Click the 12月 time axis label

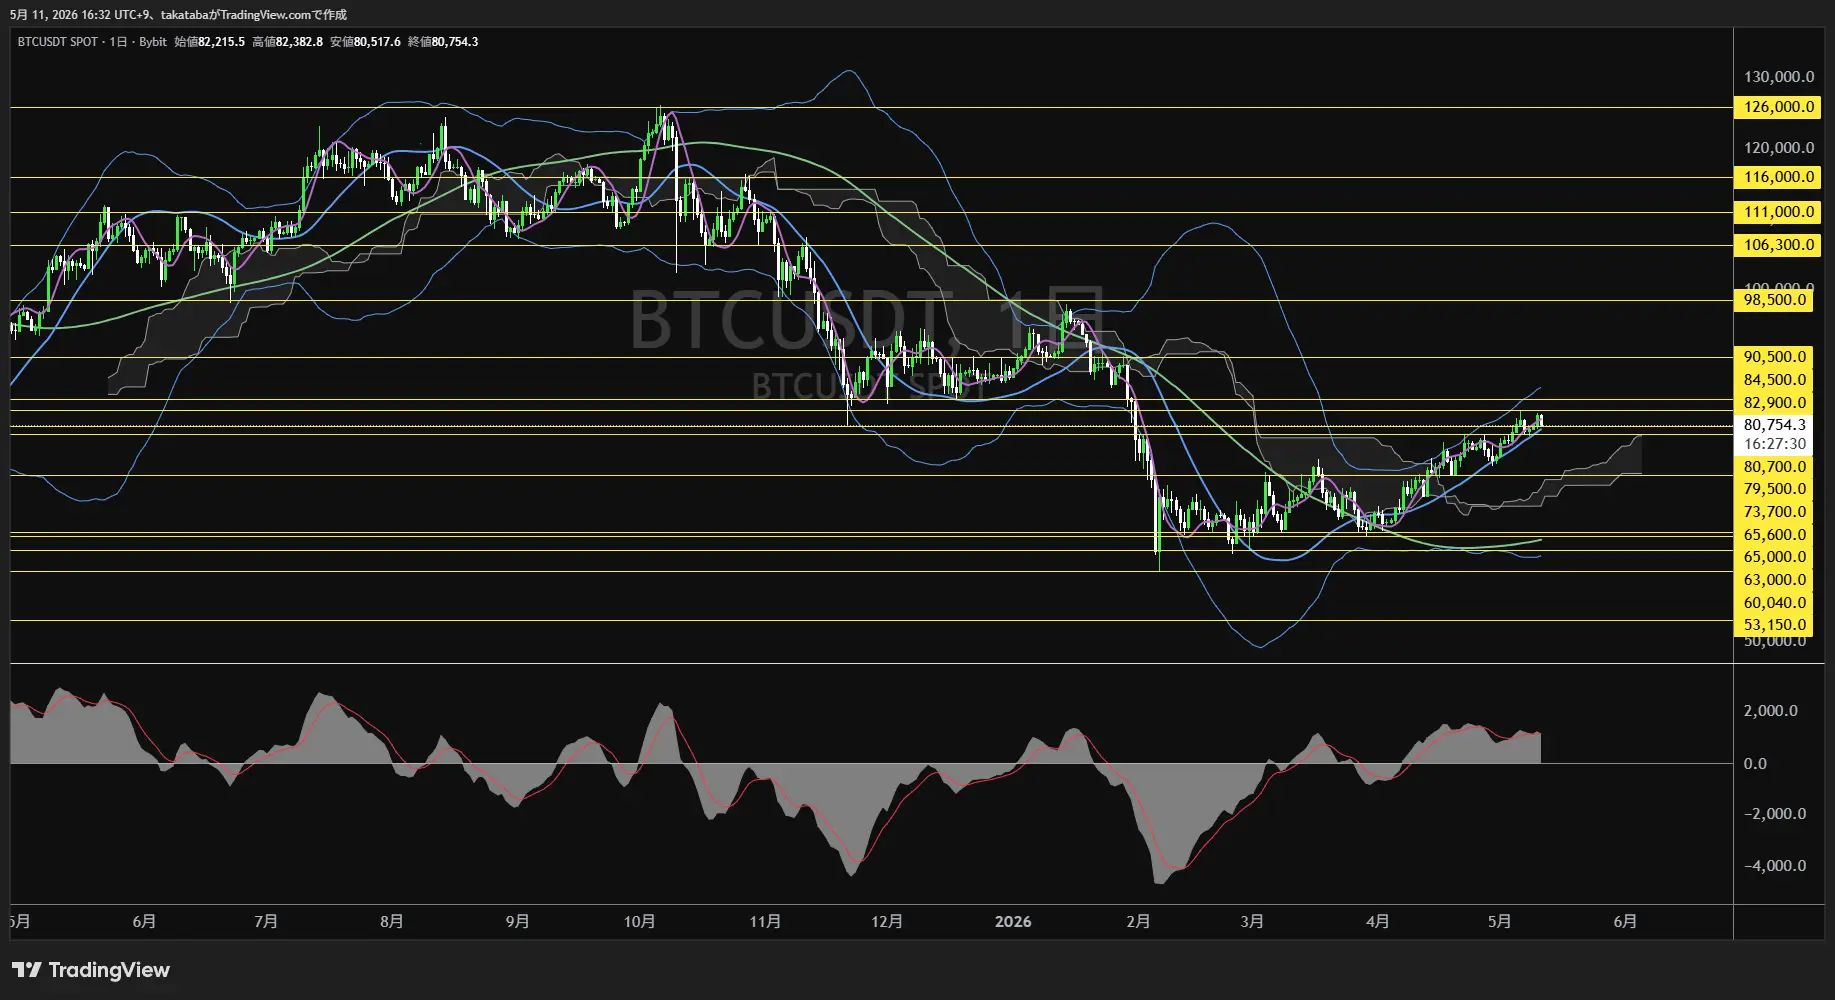coord(887,922)
